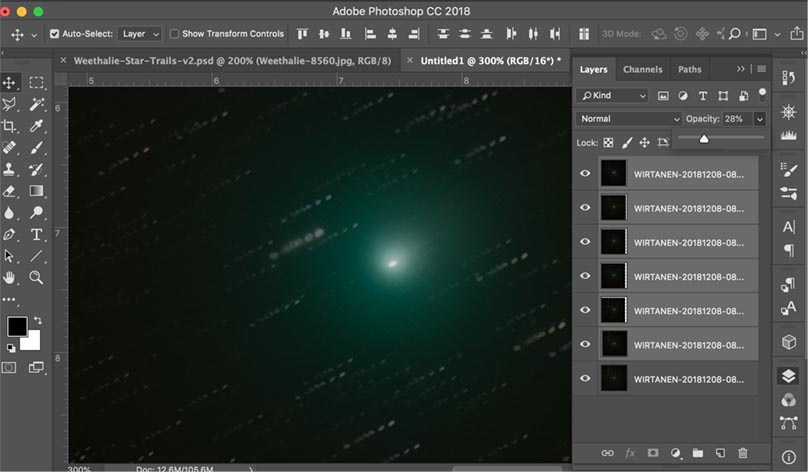Screen dimensions: 809x472
Task: Uncheck the Auto-Select checkbox
Action: coord(55,34)
